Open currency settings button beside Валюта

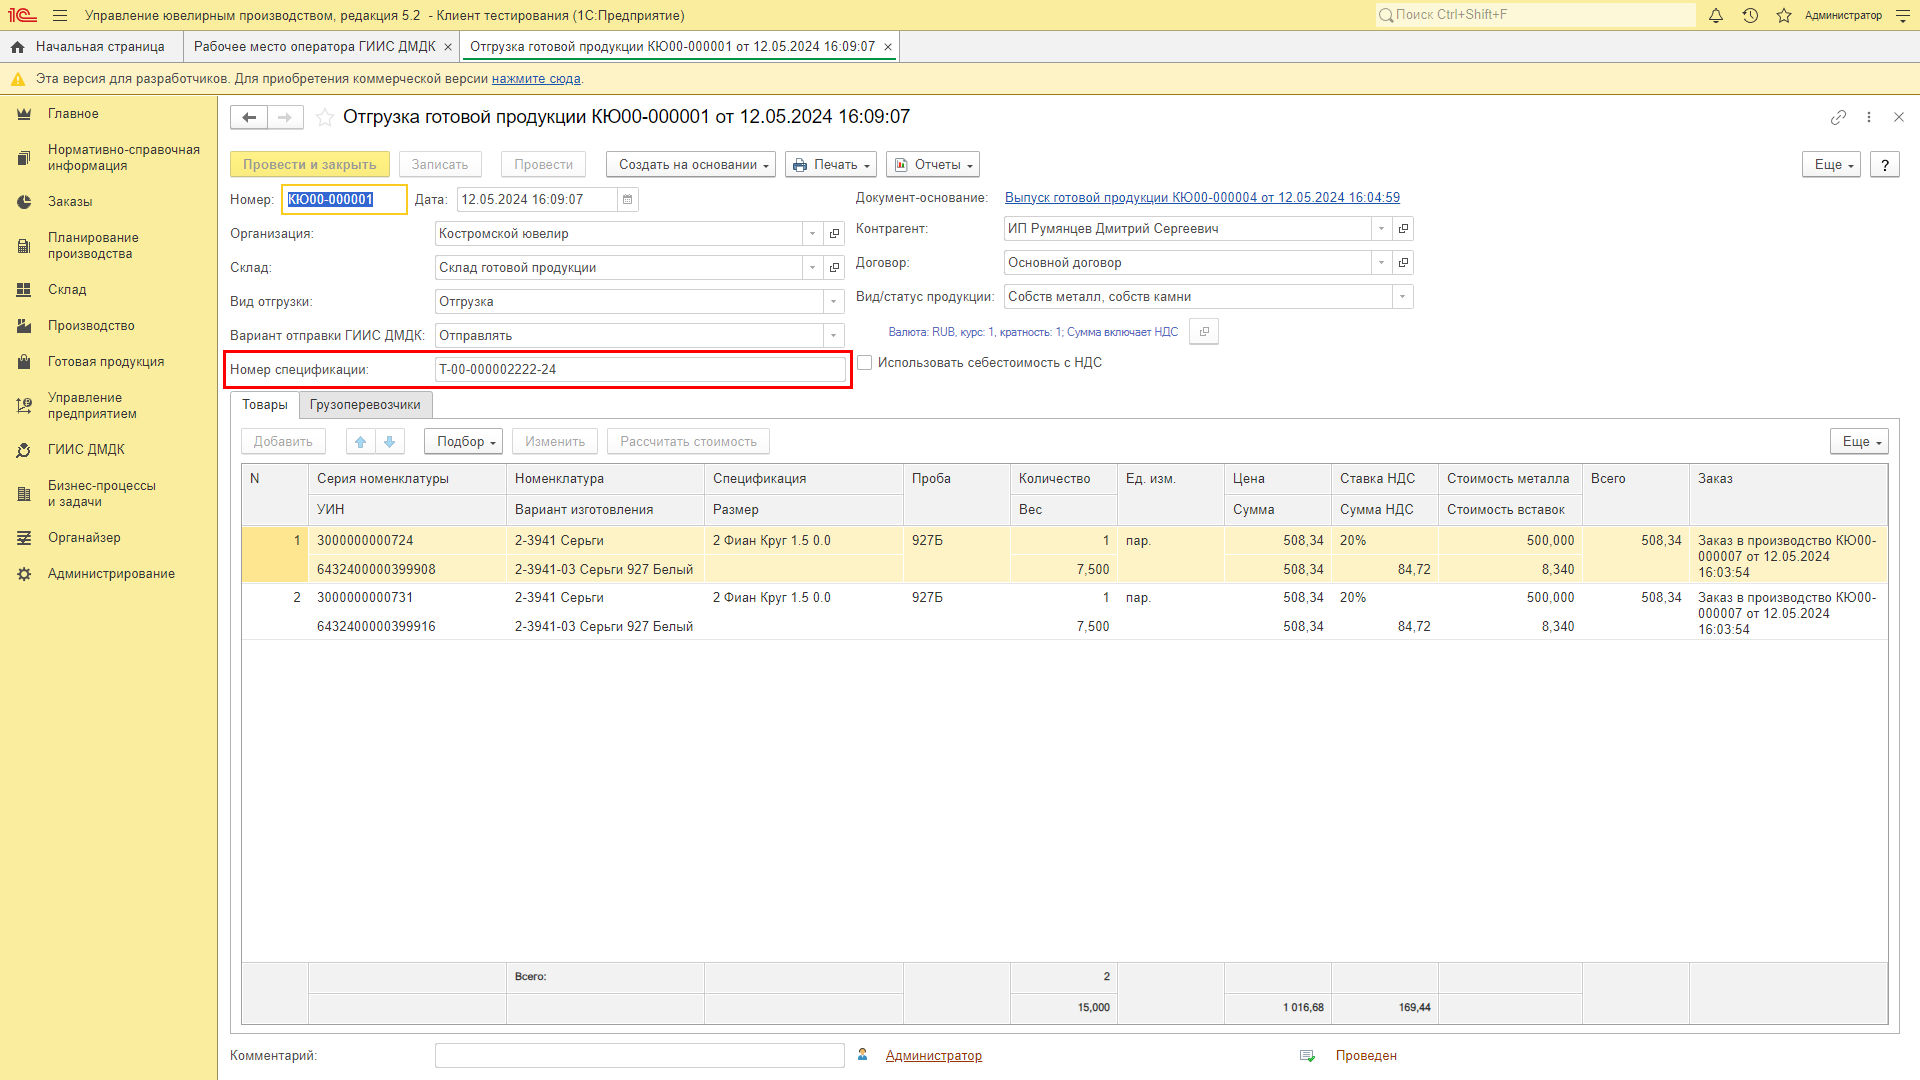1204,331
